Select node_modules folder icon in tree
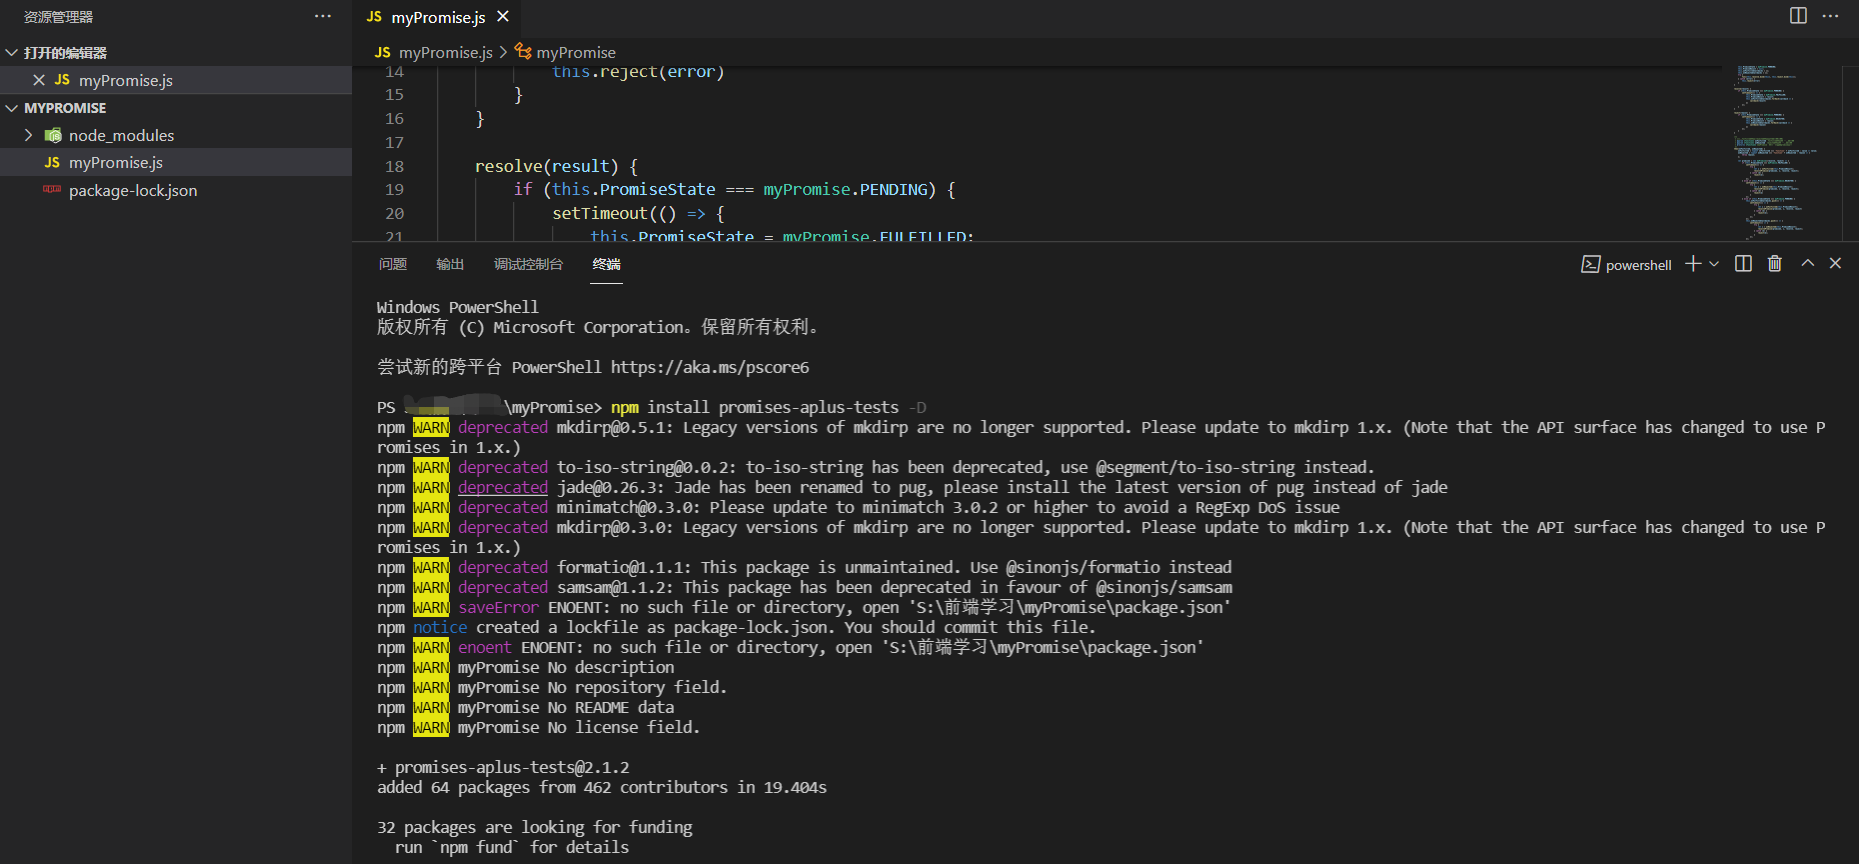This screenshot has height=864, width=1859. pos(53,135)
